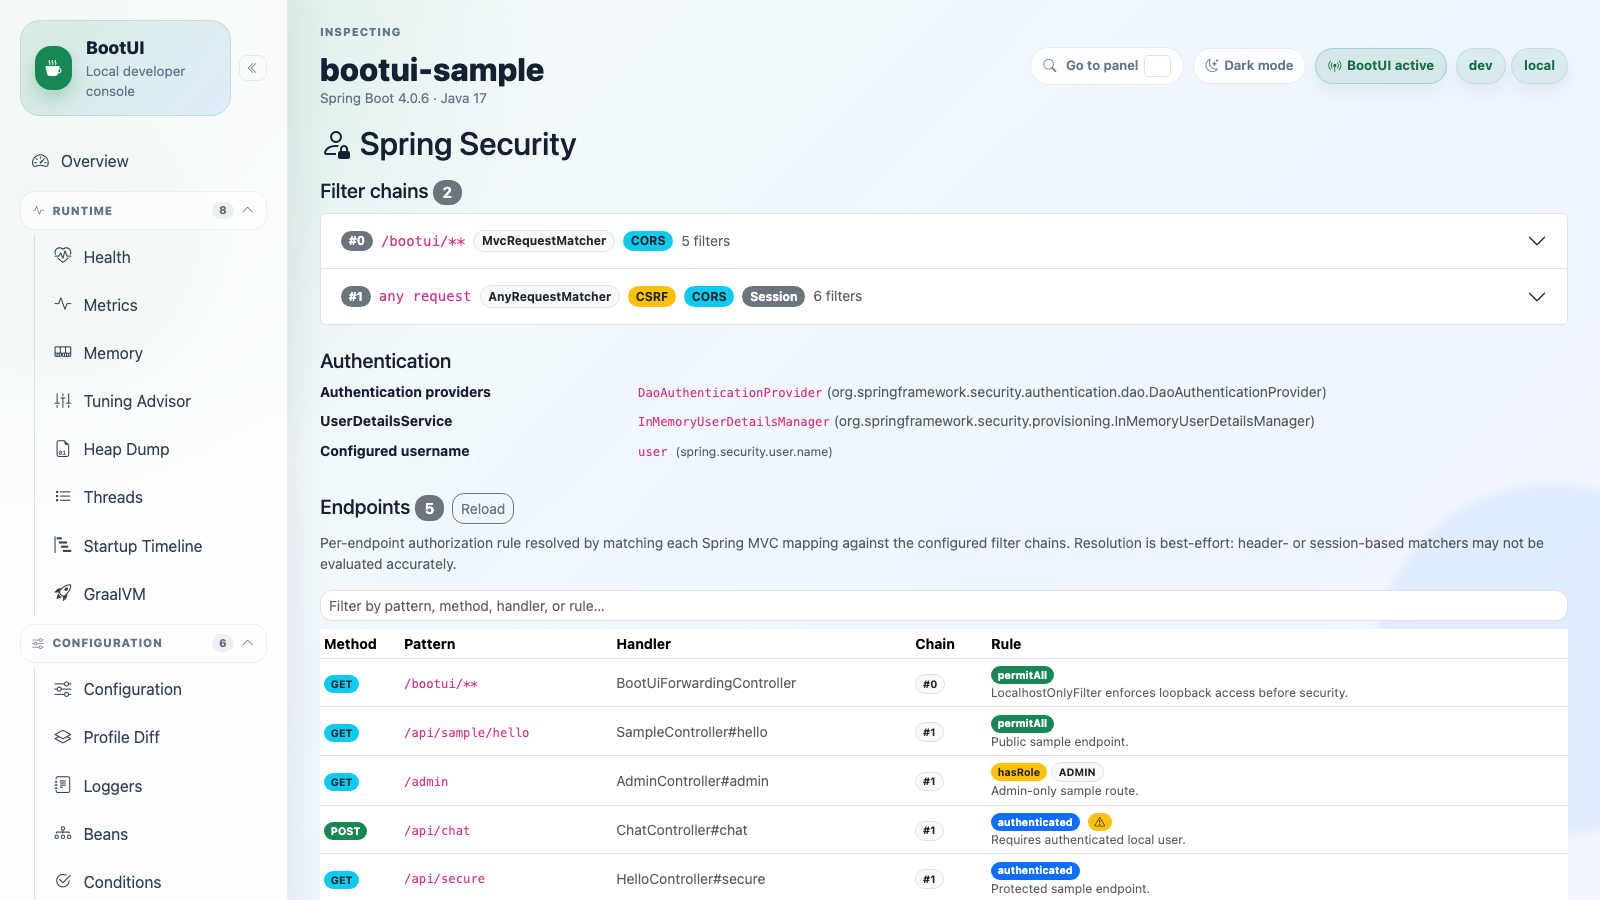1600x900 pixels.
Task: Click the RUNTIME section pulse icon
Action: click(x=38, y=211)
